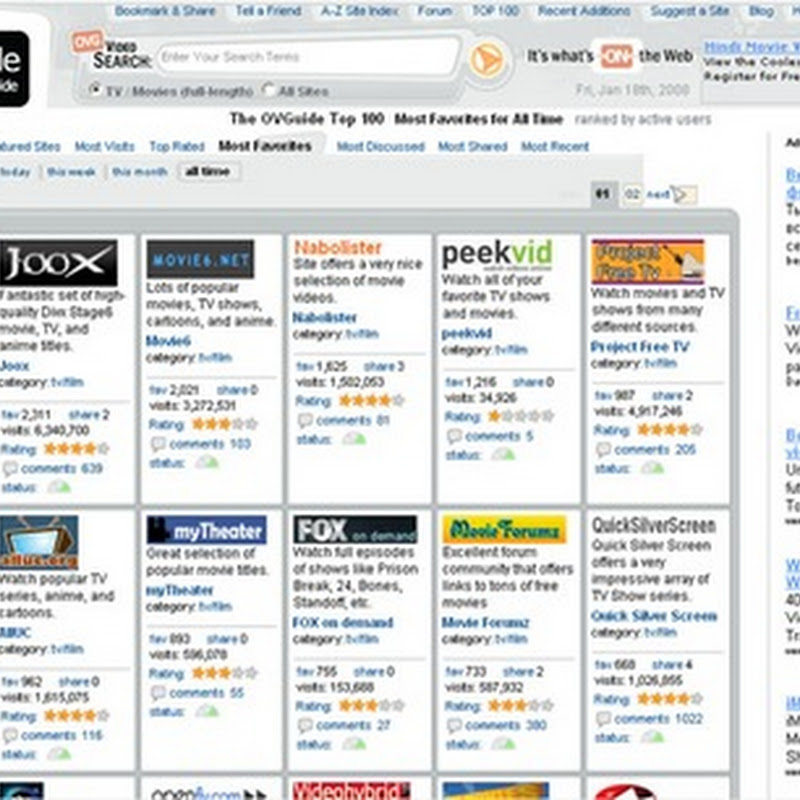The width and height of the screenshot is (800, 800).
Task: Click the Movie6.net logo thumbnail
Action: click(x=200, y=260)
